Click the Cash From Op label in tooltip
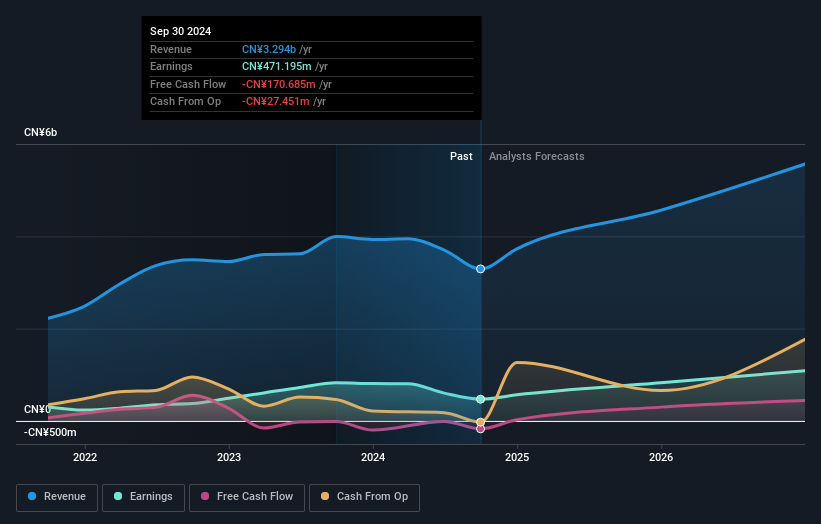 (x=185, y=102)
